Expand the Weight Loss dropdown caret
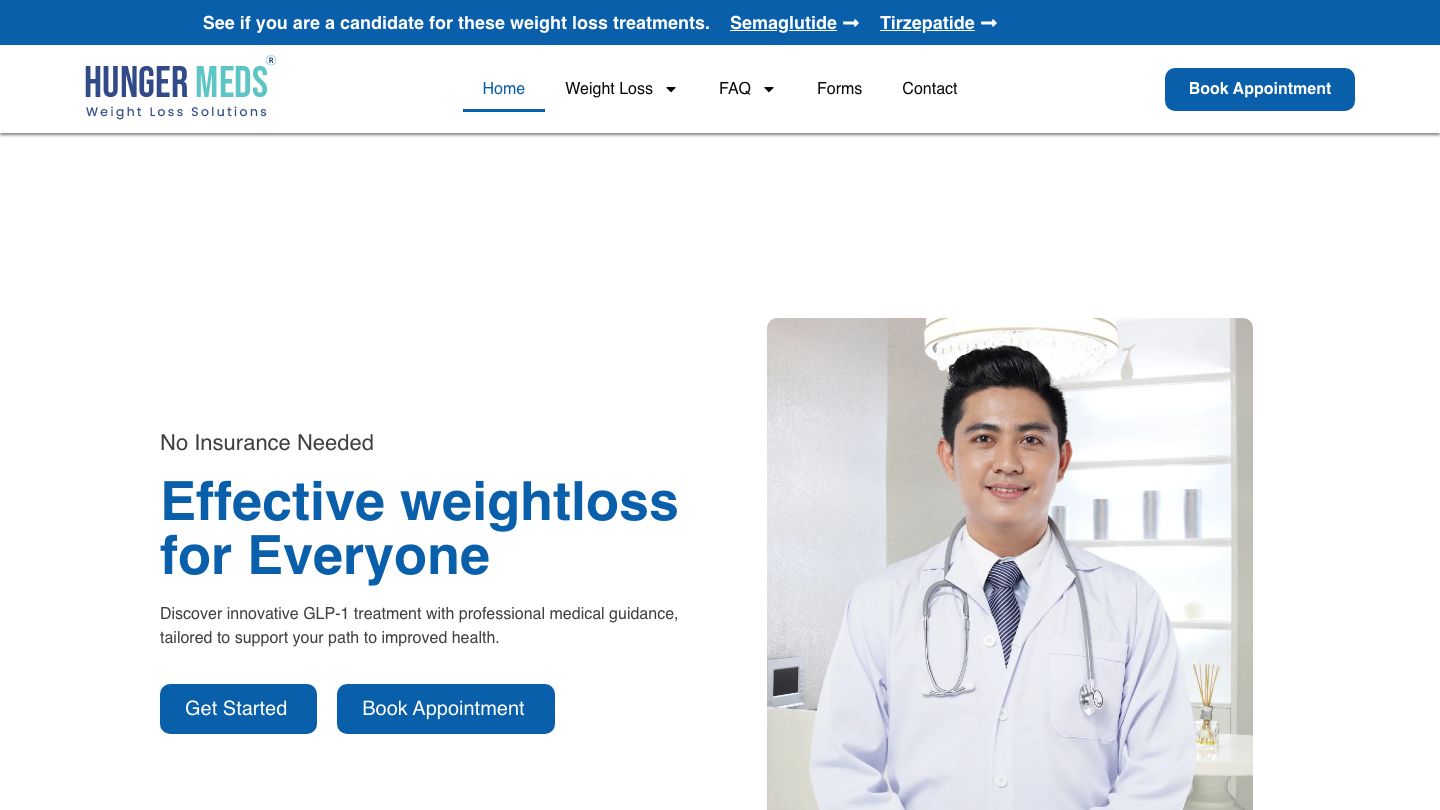The image size is (1440, 810). click(671, 89)
